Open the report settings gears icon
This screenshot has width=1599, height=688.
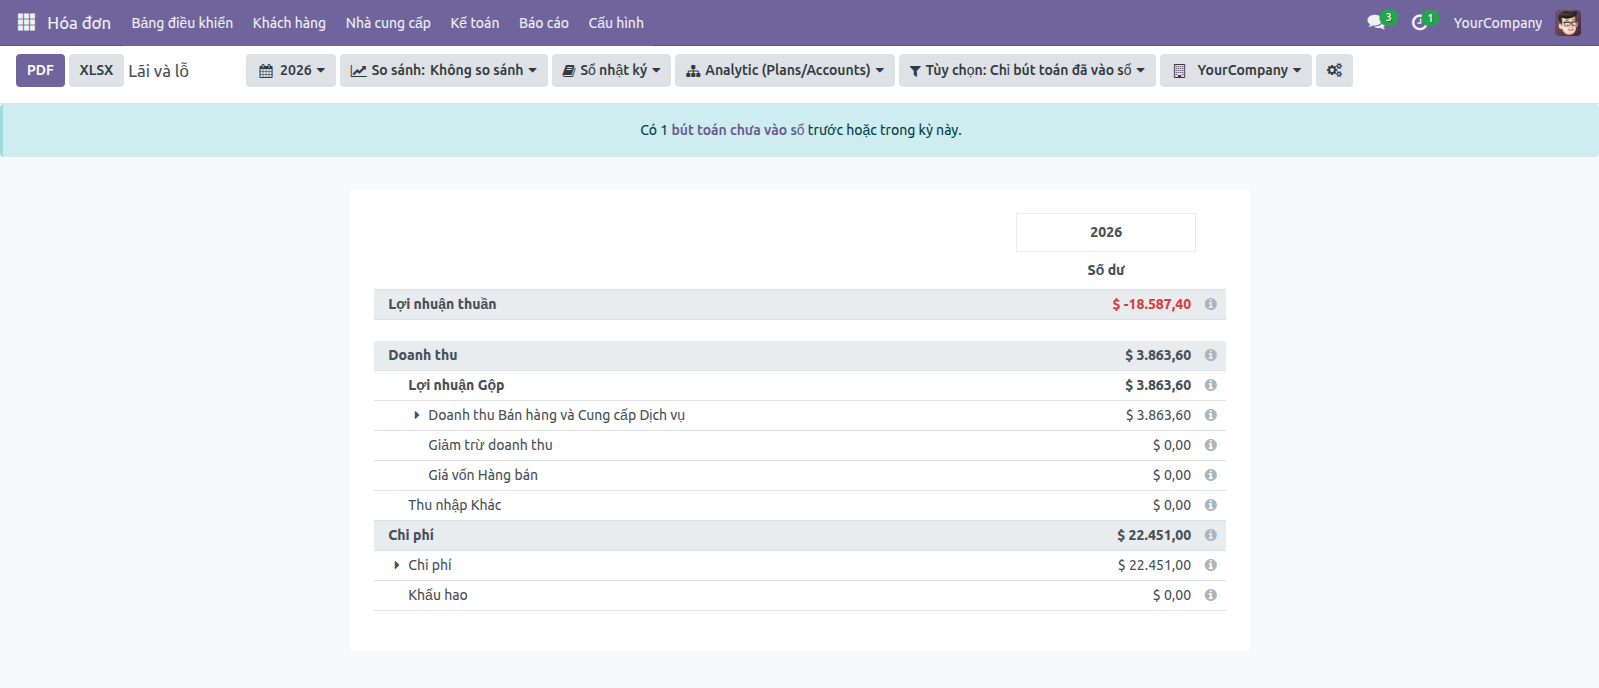click(1334, 70)
